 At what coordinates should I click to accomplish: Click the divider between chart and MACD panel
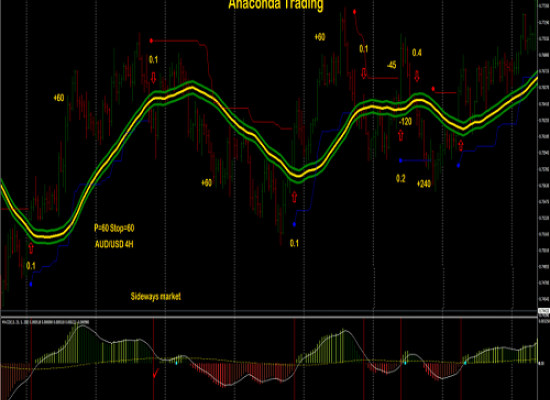click(x=269, y=317)
